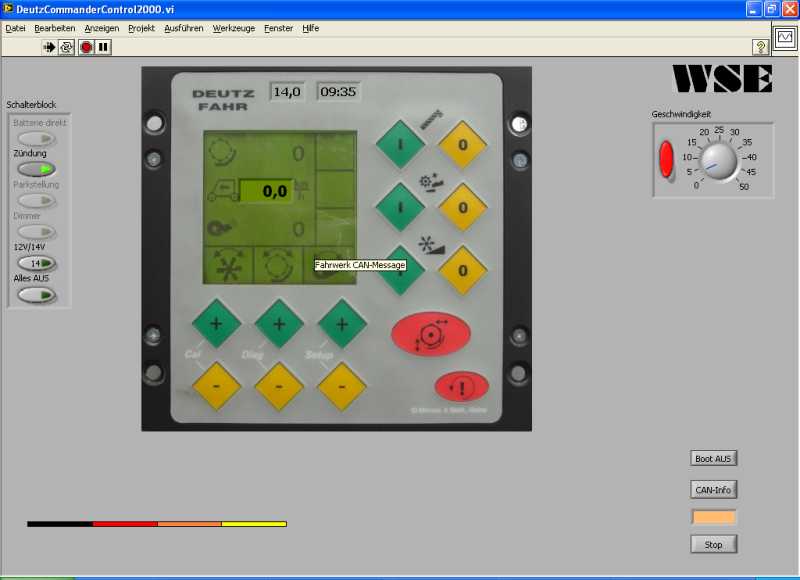Click the orange color indicator box
Image resolution: width=800 pixels, height=580 pixels.
coord(714,517)
